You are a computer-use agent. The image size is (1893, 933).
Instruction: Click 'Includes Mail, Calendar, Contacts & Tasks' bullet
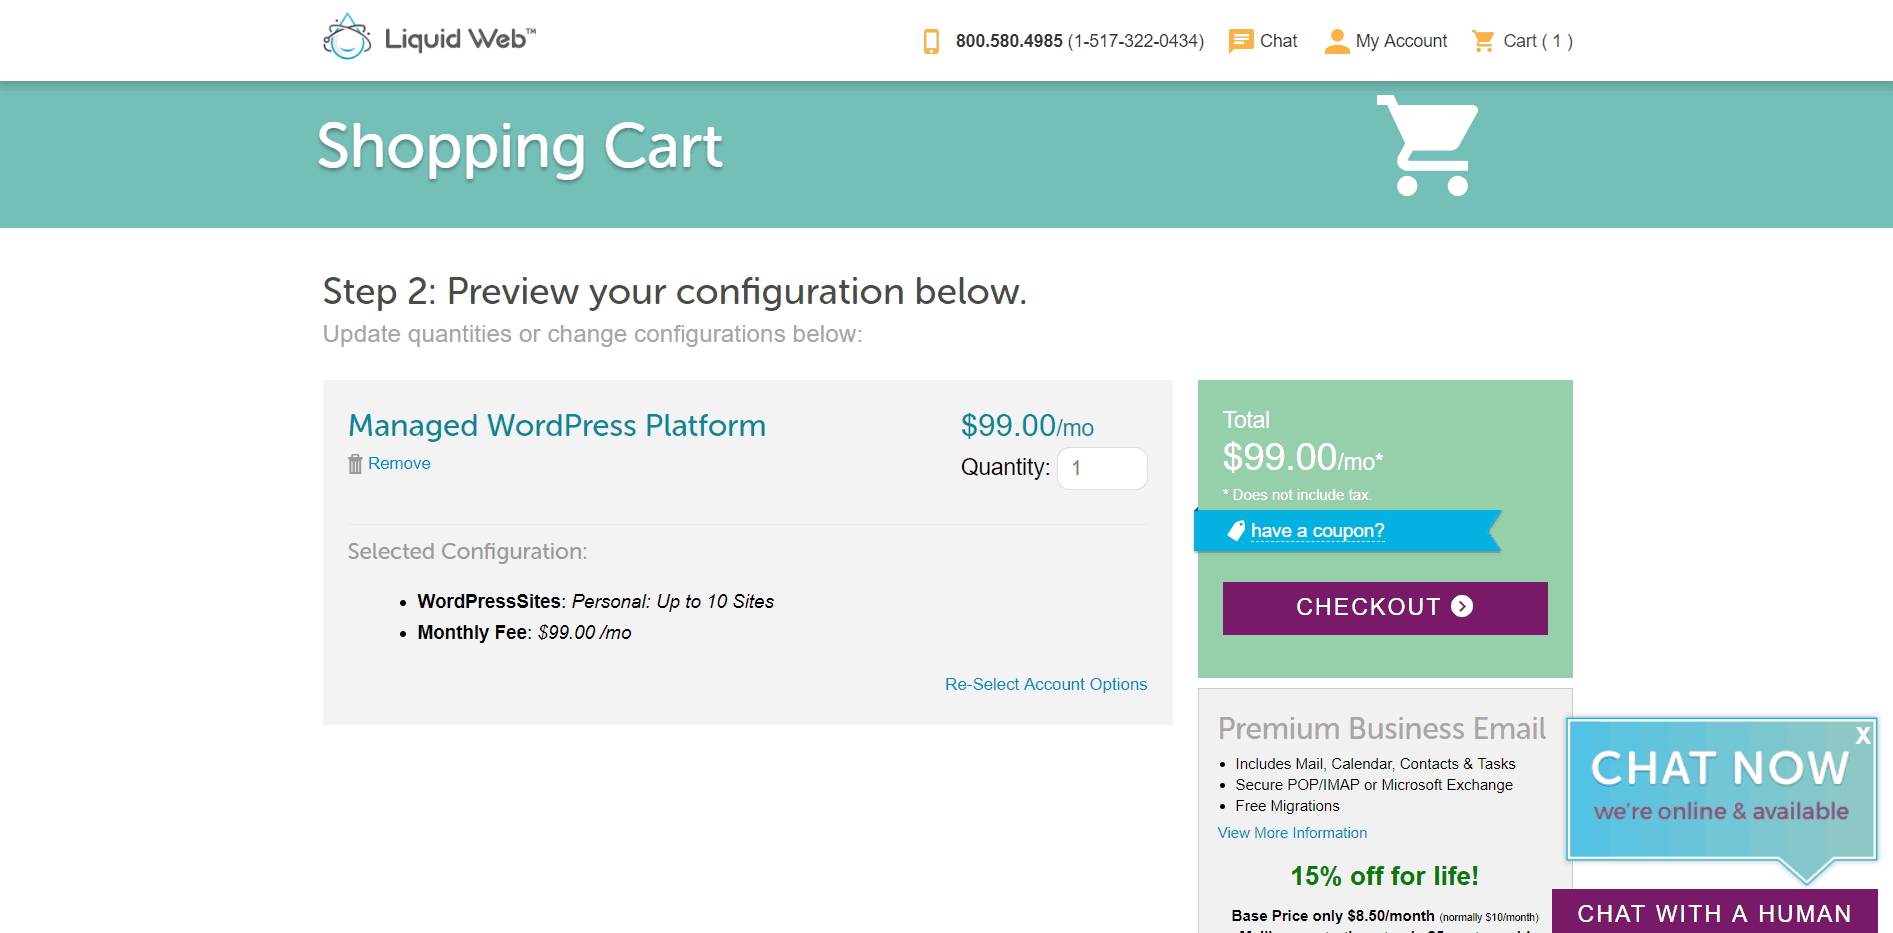pos(1375,764)
